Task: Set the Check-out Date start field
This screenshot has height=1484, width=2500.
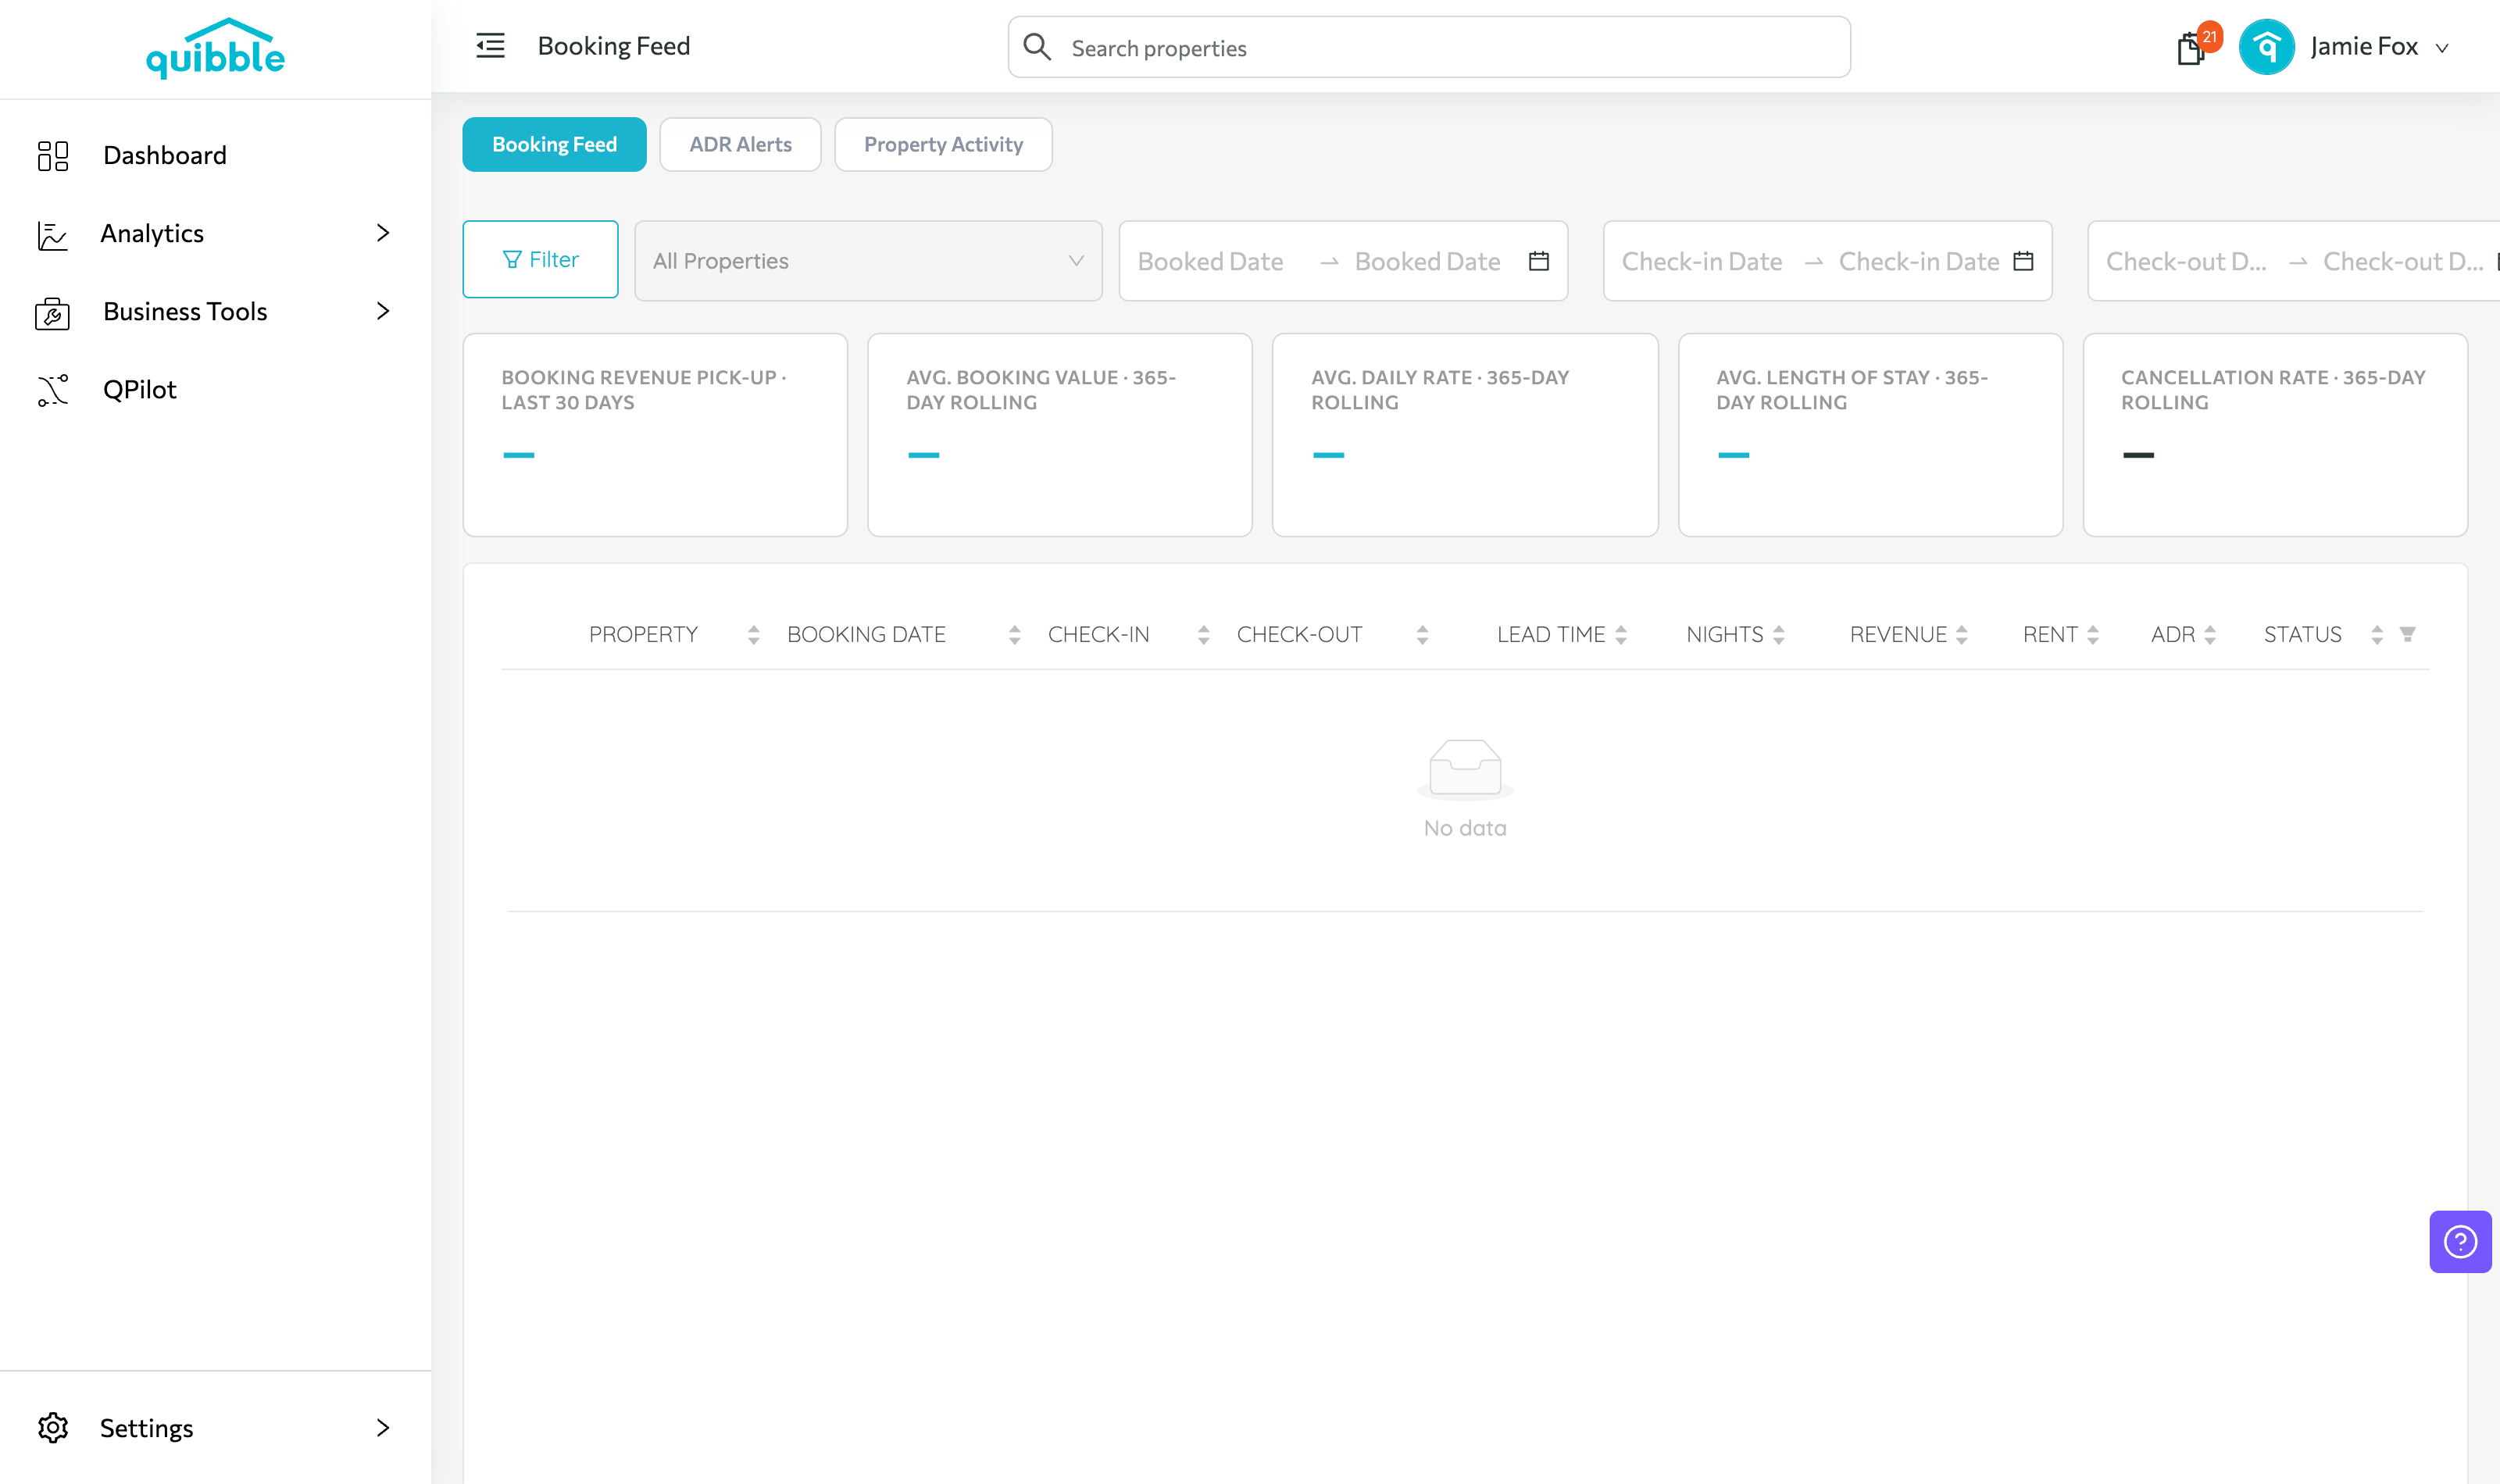Action: coord(2186,261)
